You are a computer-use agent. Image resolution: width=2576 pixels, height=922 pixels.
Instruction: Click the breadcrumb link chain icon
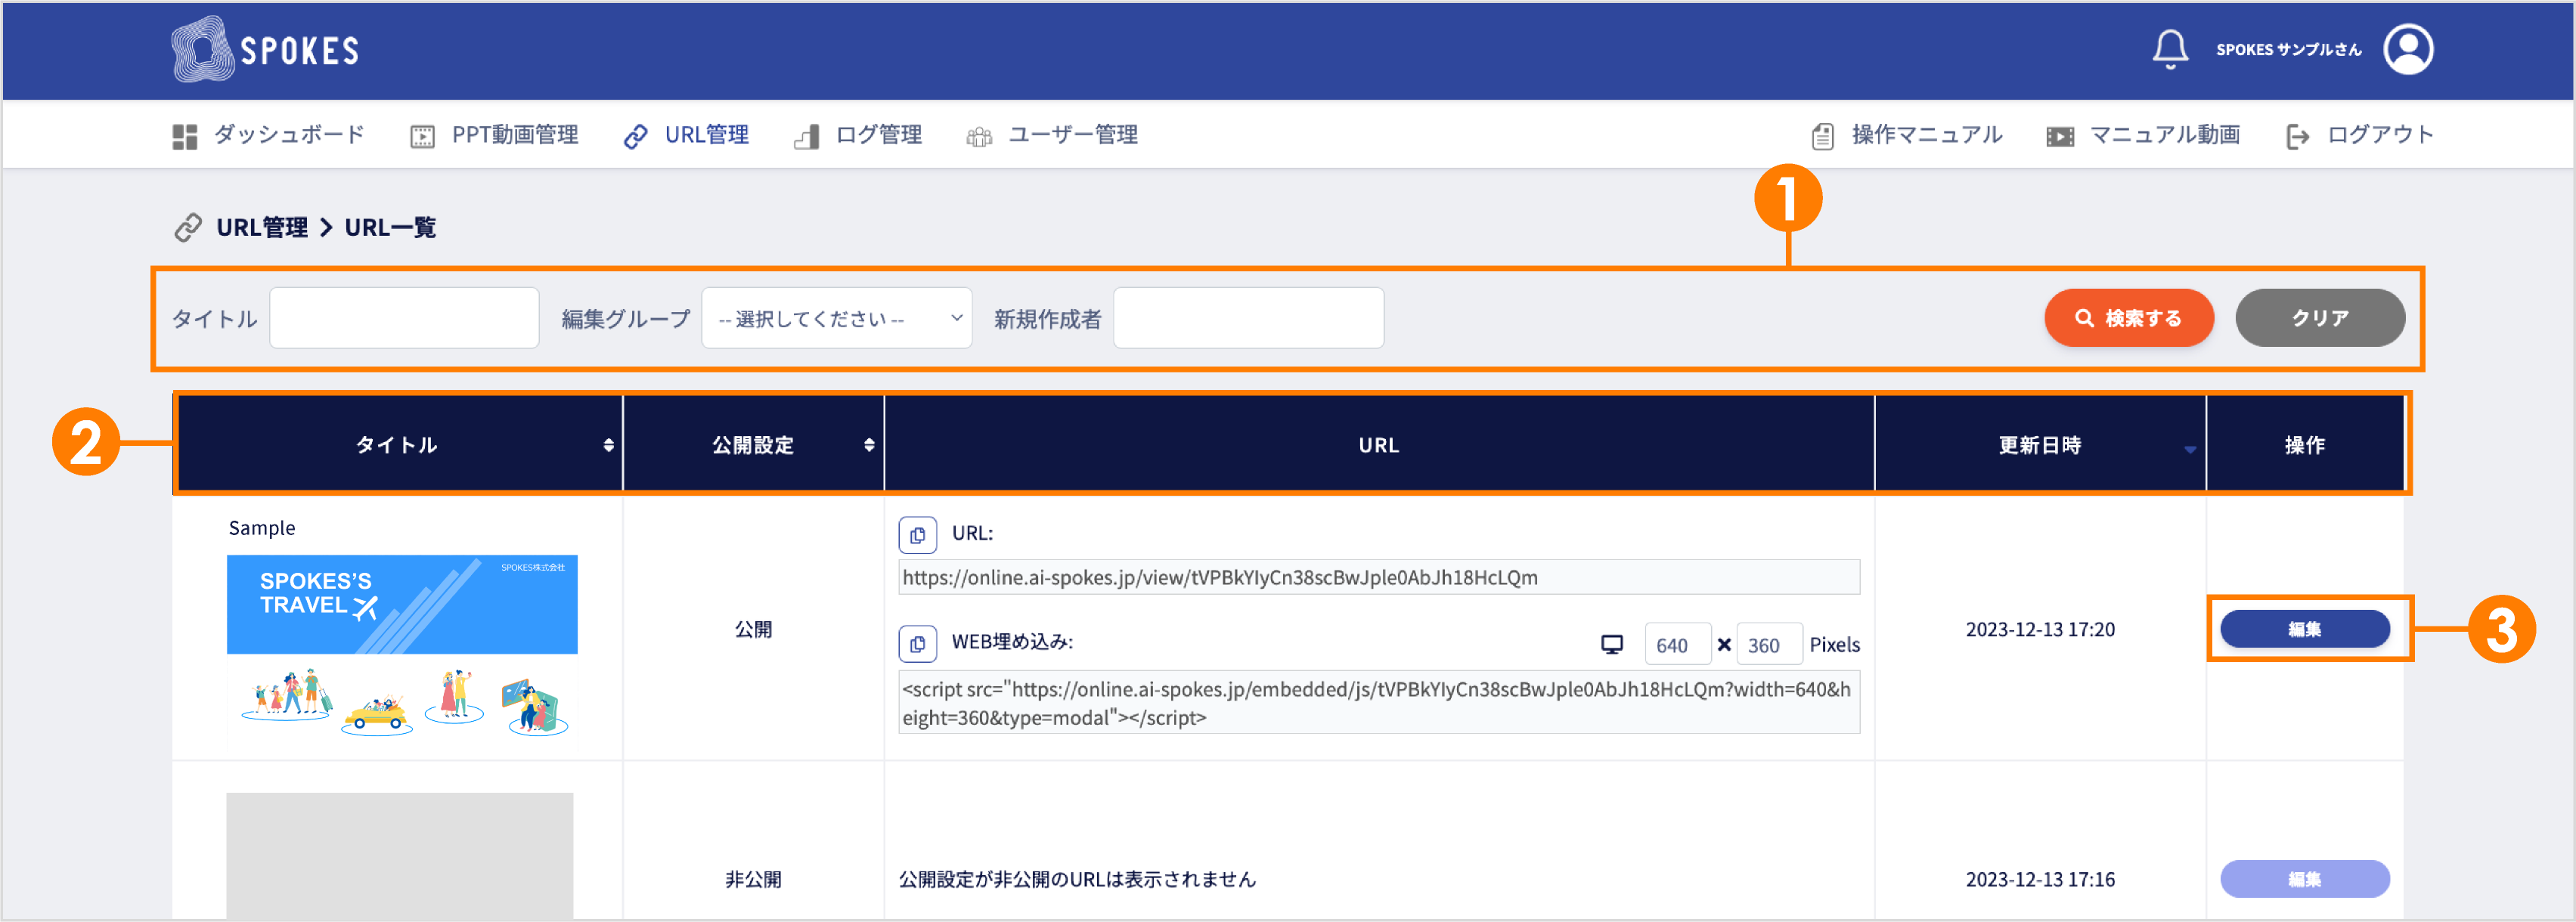pos(188,228)
